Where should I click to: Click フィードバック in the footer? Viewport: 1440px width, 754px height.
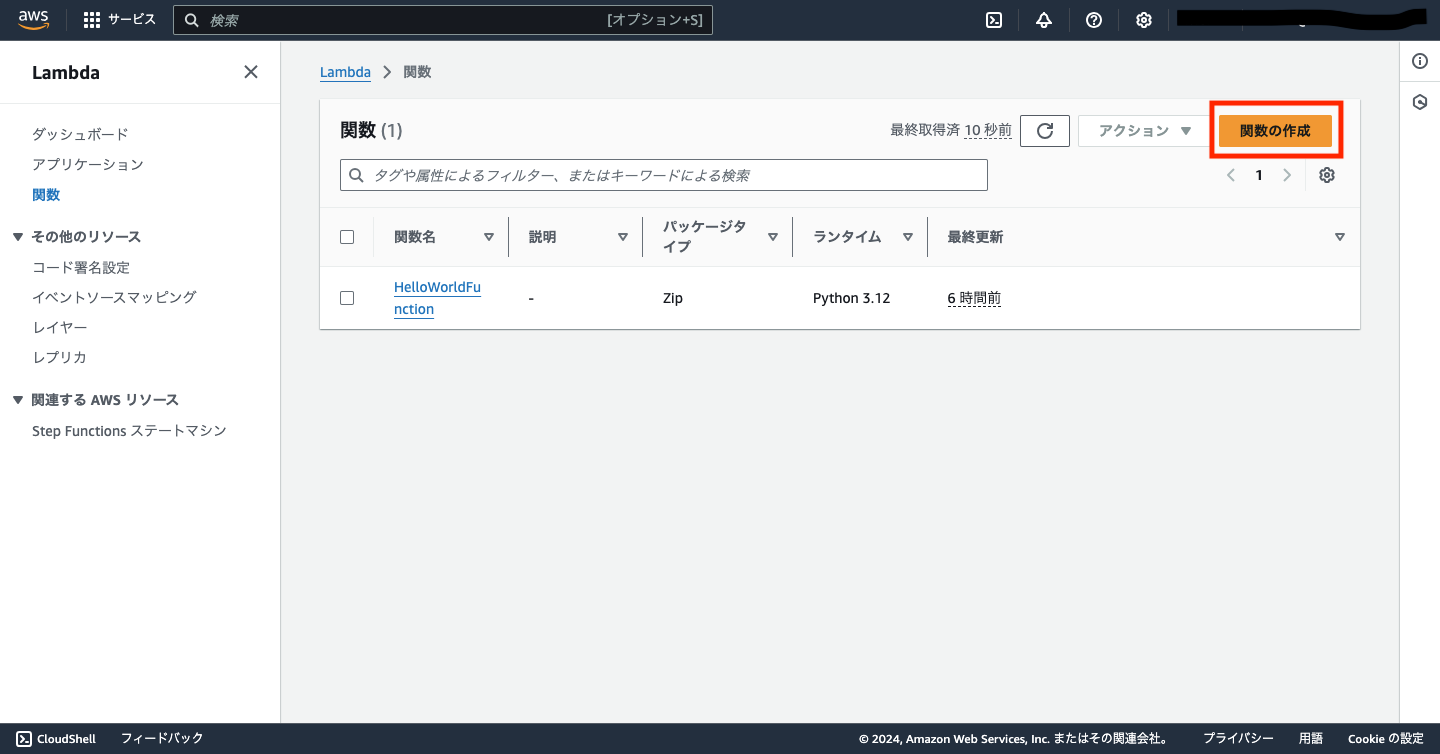(162, 738)
